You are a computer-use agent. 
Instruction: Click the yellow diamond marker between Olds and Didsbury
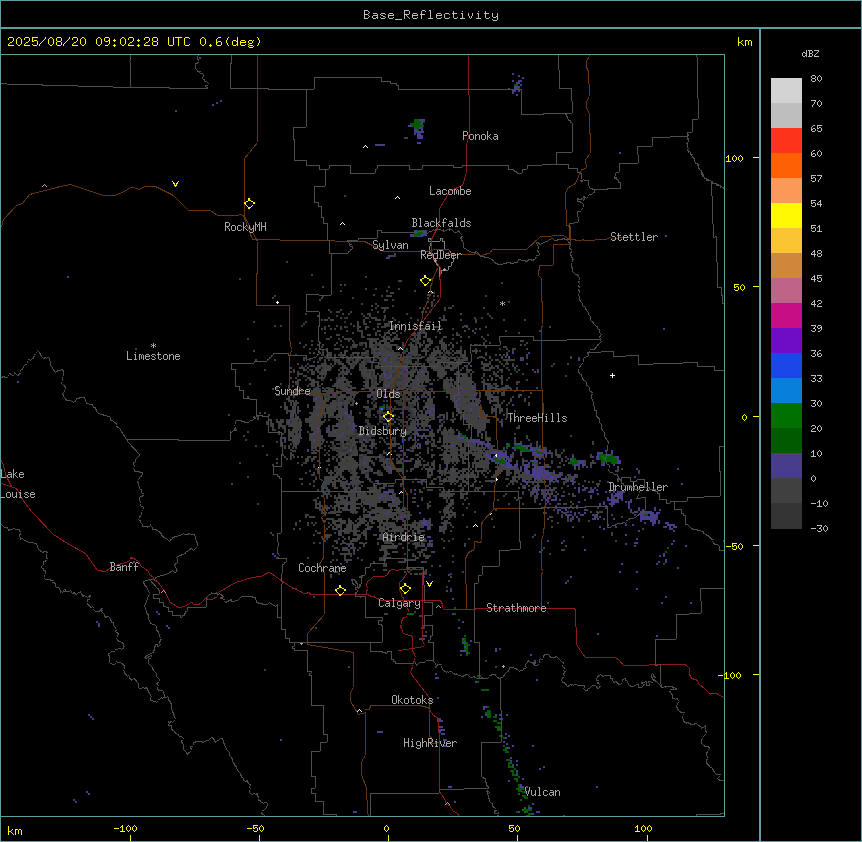click(x=388, y=416)
